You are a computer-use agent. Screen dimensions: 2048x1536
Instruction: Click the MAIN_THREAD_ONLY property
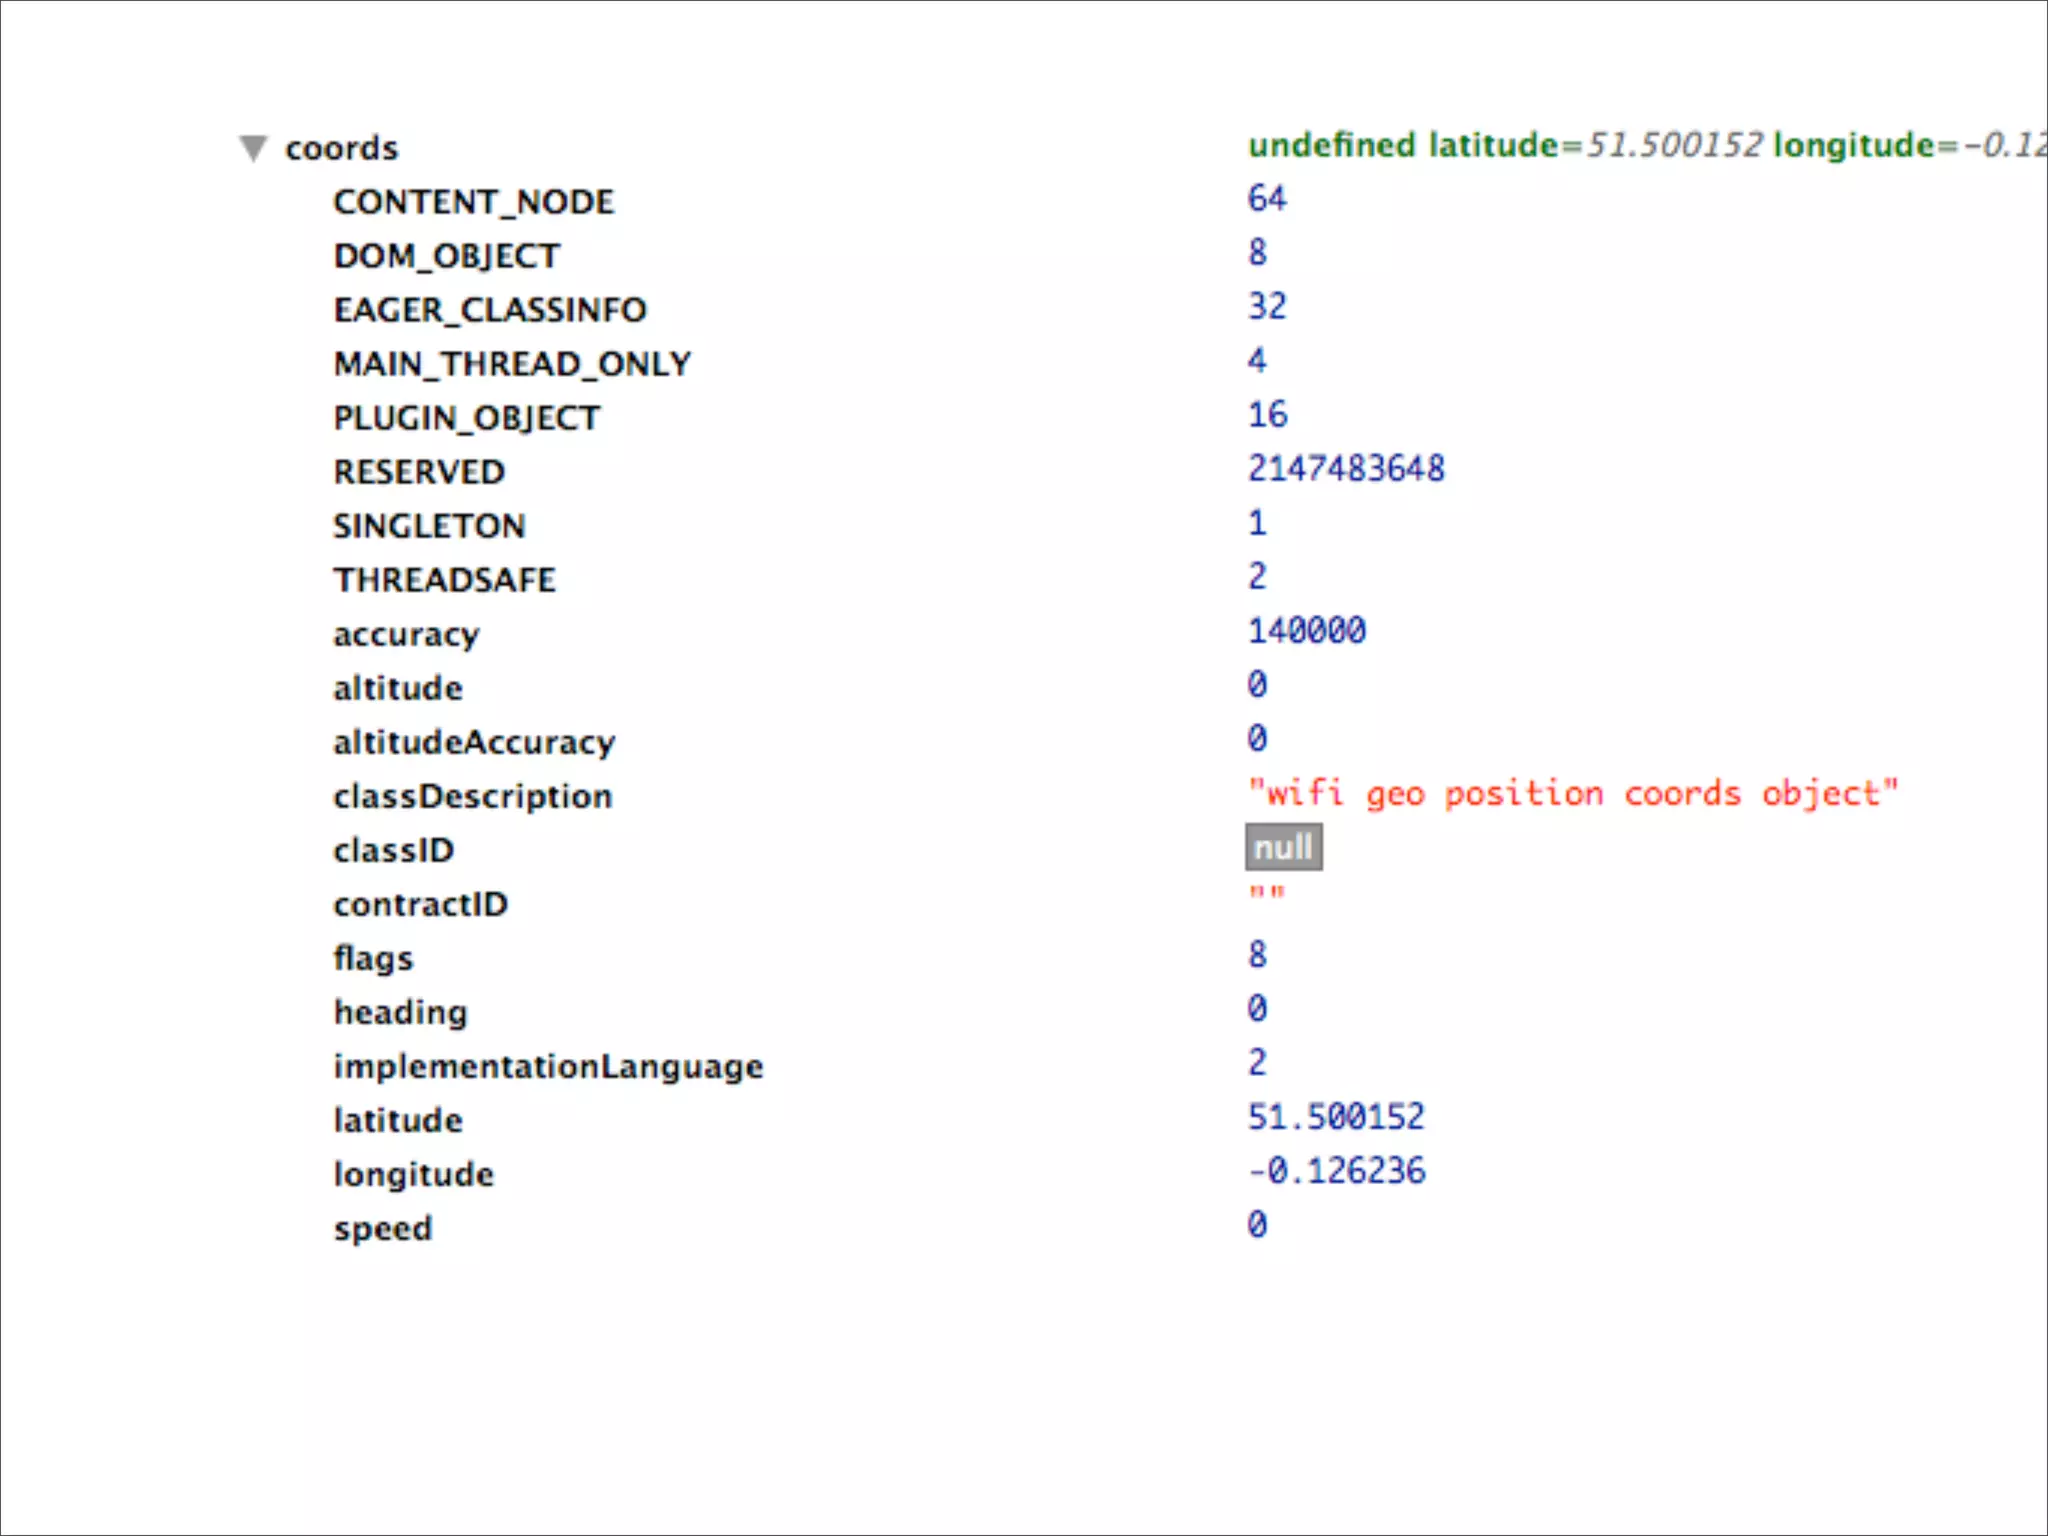click(x=512, y=364)
